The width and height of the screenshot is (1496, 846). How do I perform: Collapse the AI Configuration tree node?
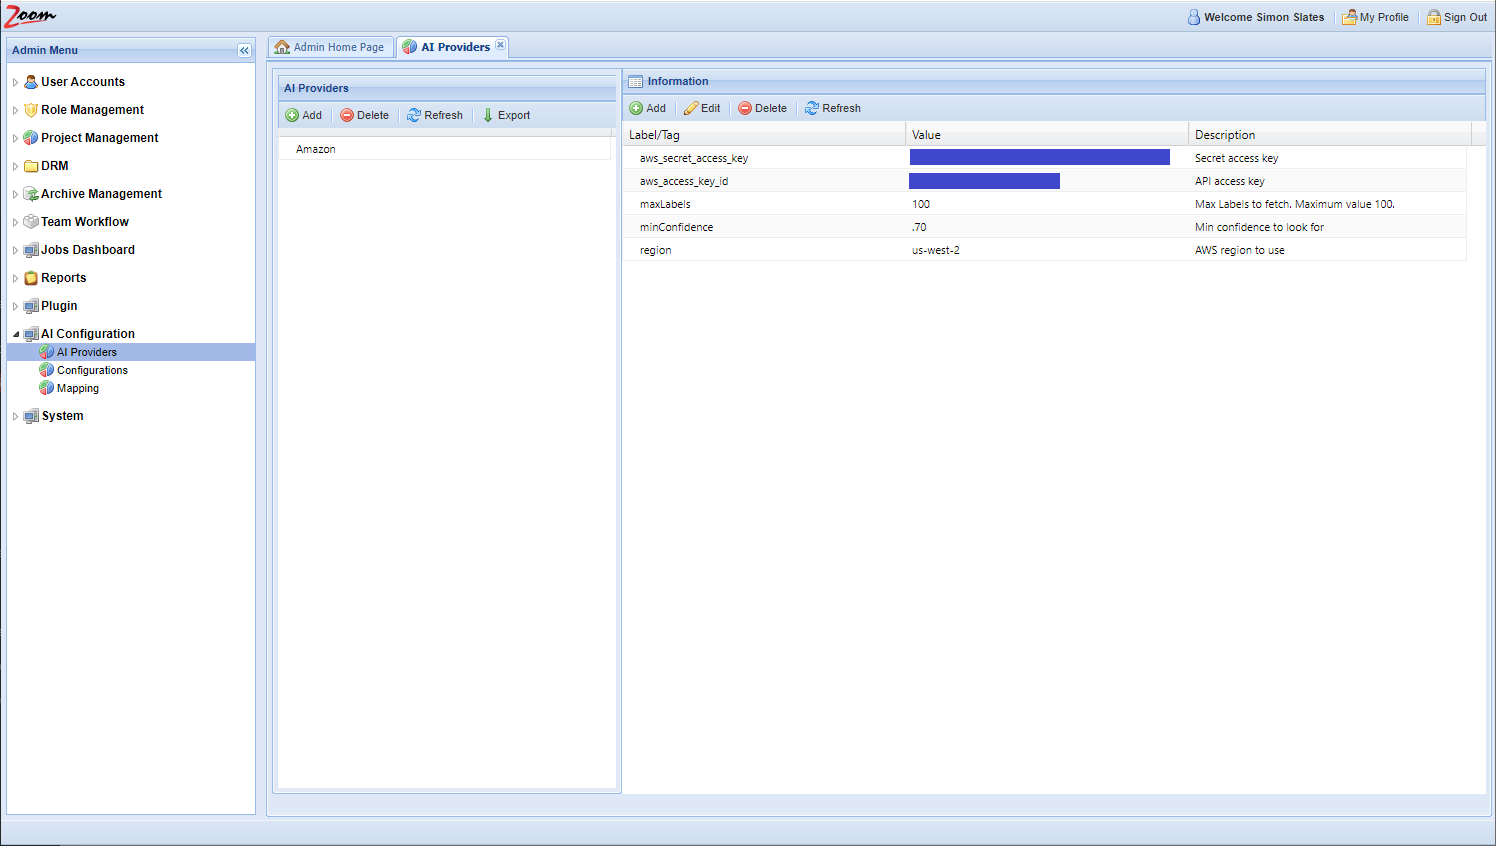(x=15, y=334)
